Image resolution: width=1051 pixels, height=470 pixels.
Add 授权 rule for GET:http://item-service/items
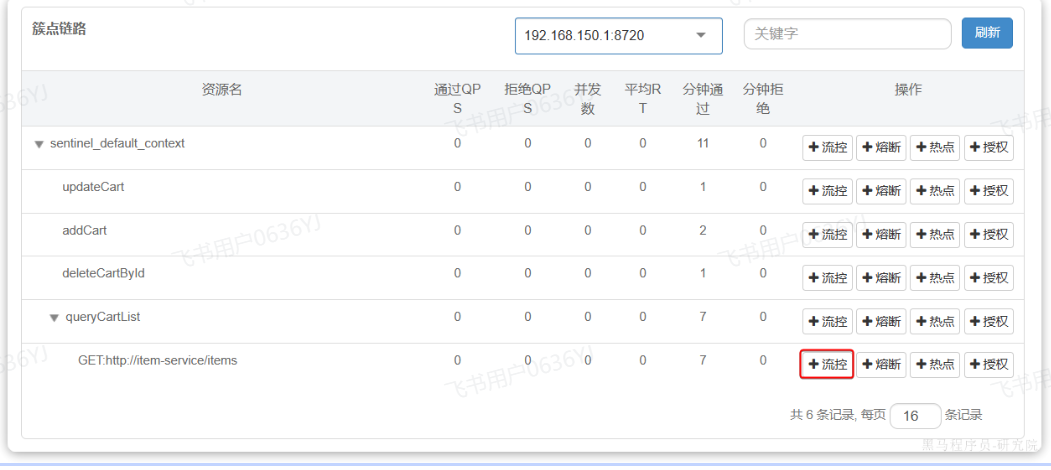click(989, 364)
